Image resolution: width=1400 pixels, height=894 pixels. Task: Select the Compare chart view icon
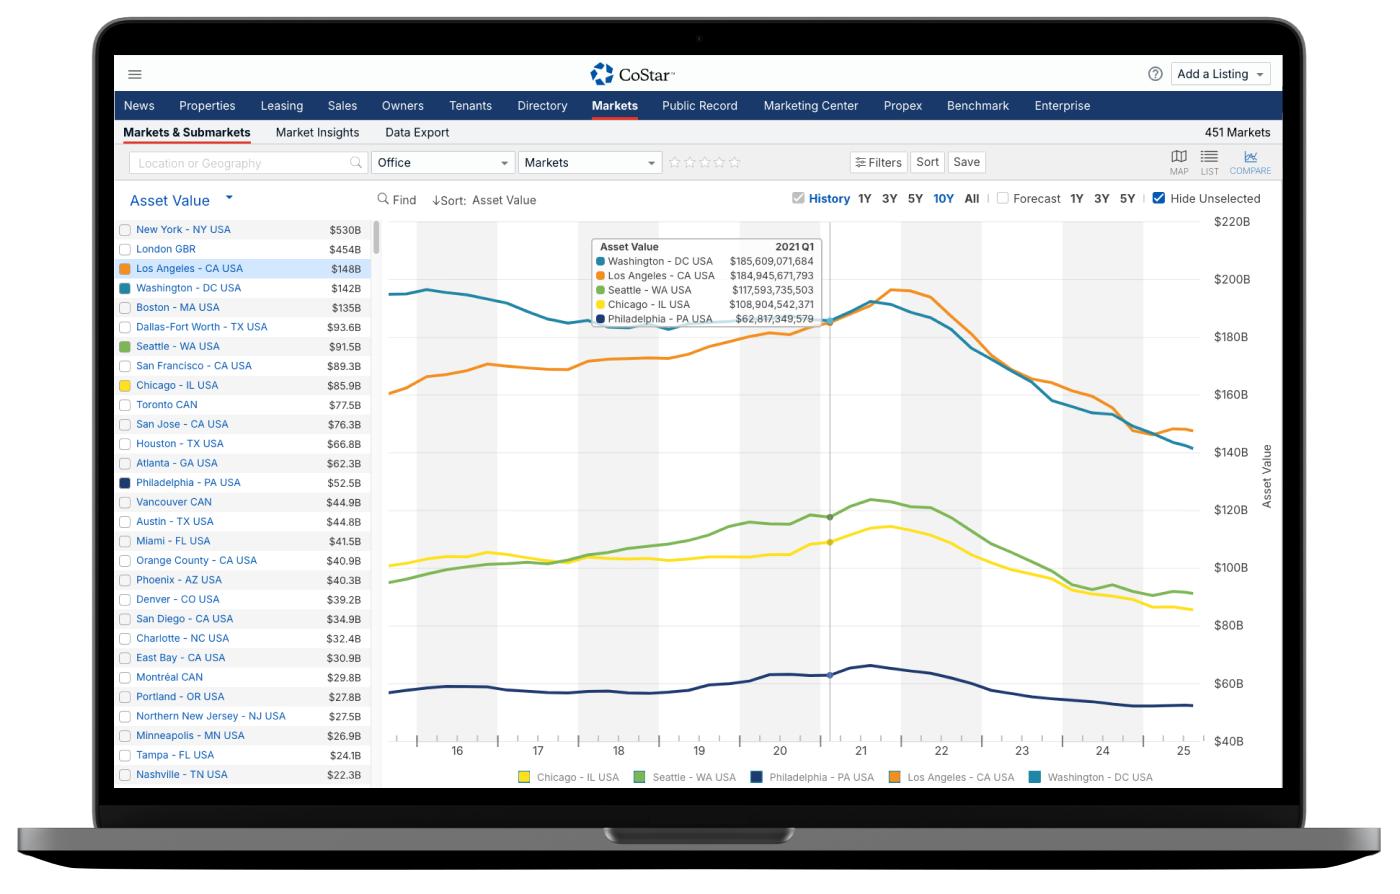tap(1250, 162)
